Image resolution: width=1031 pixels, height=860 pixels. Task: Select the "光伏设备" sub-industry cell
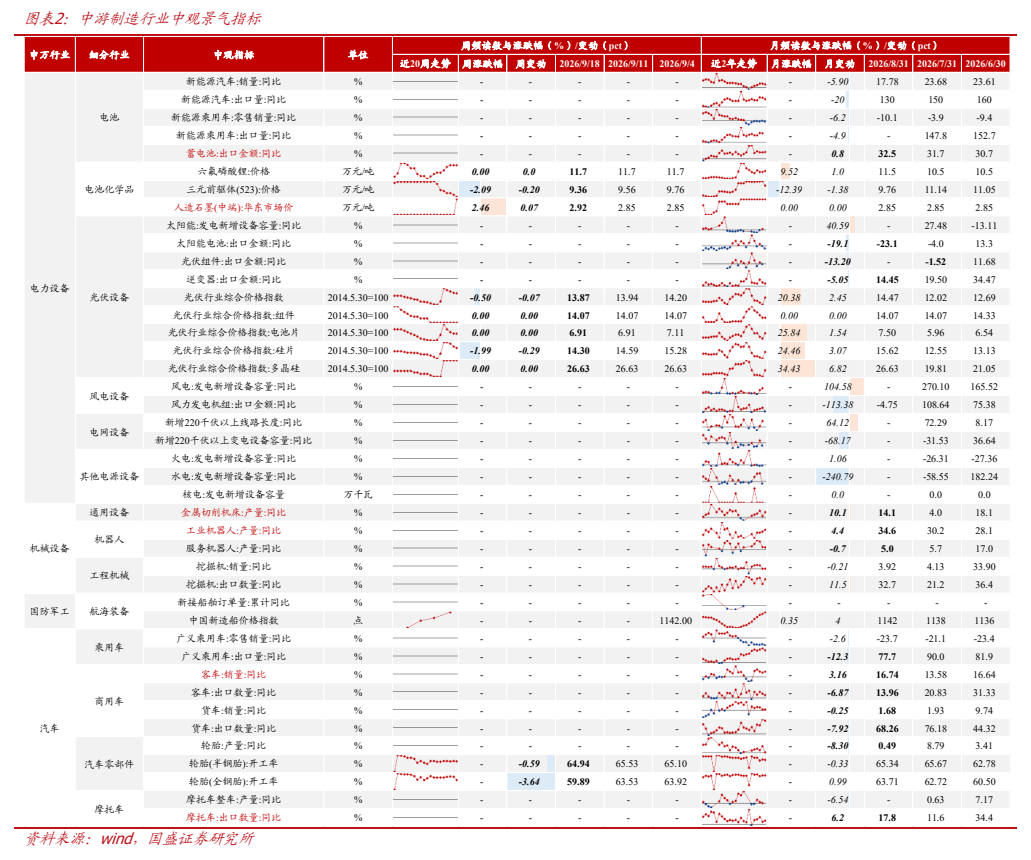coord(109,297)
